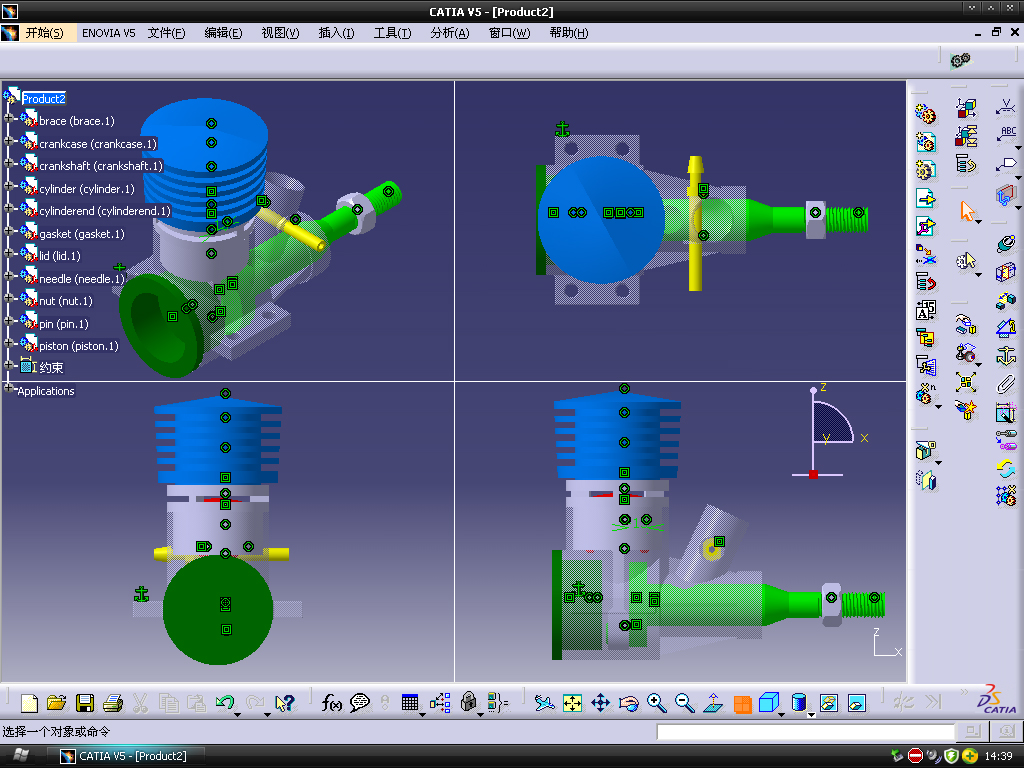Screen dimensions: 1024x768
Task: Click the Create Multi-View icon
Action: (x=742, y=704)
